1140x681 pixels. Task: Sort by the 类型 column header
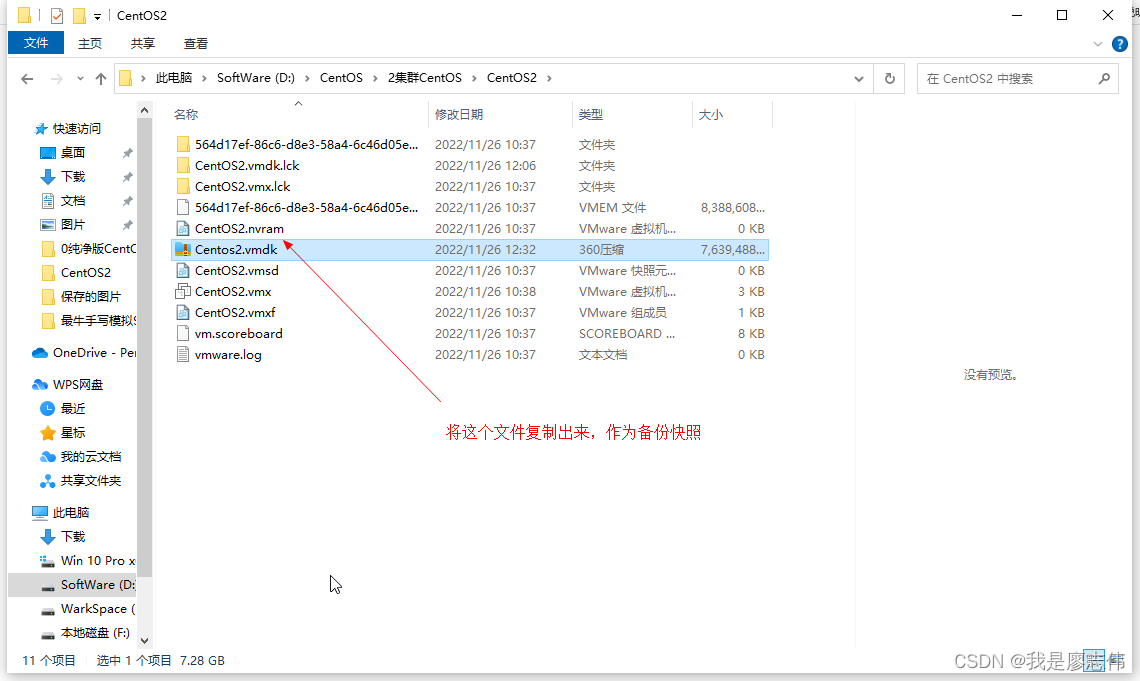590,114
